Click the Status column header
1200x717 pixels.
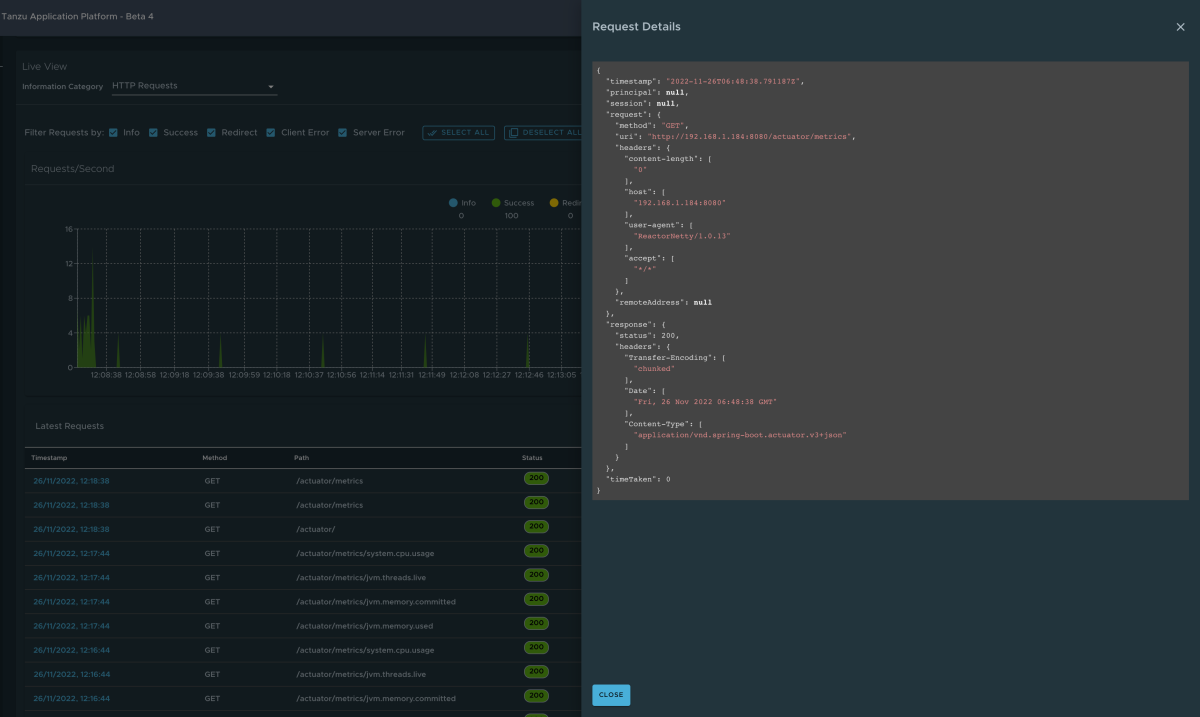530,457
